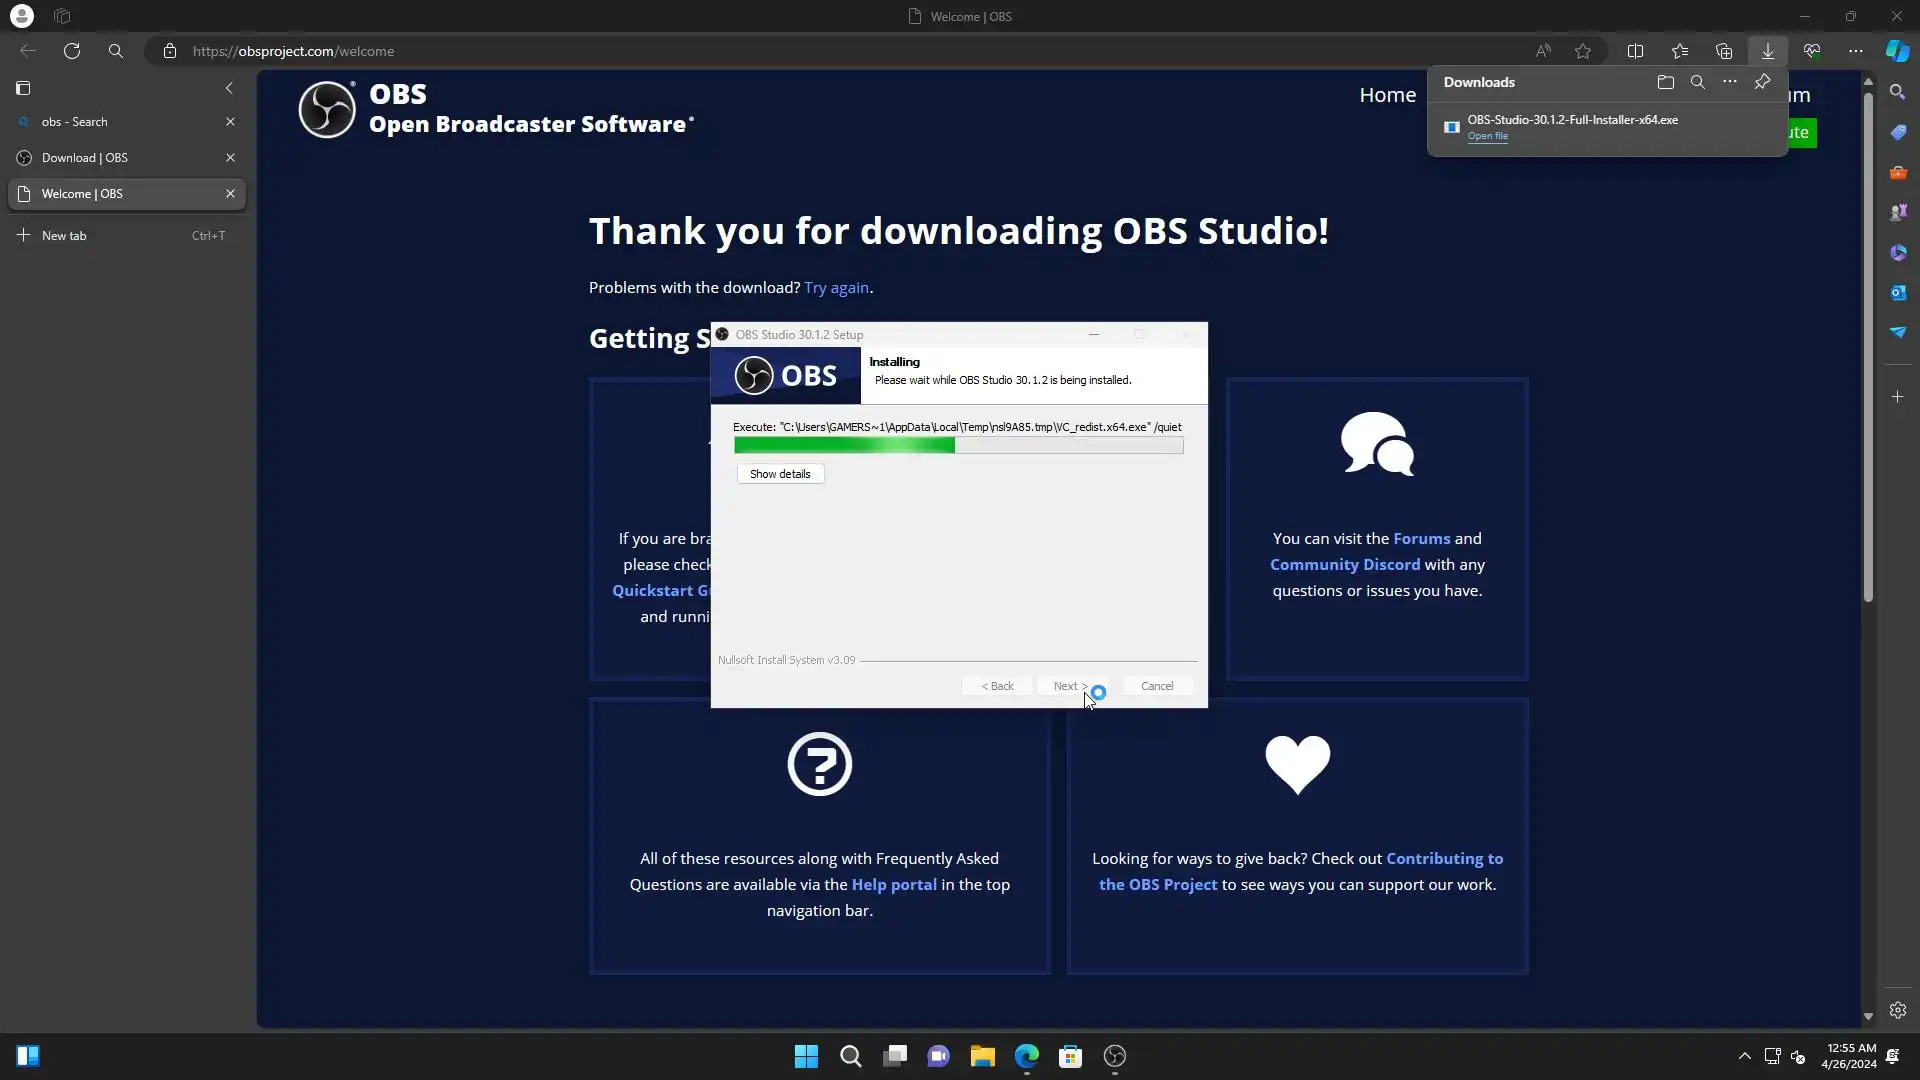The image size is (1920, 1080).
Task: Click the Try again link
Action: click(x=836, y=288)
